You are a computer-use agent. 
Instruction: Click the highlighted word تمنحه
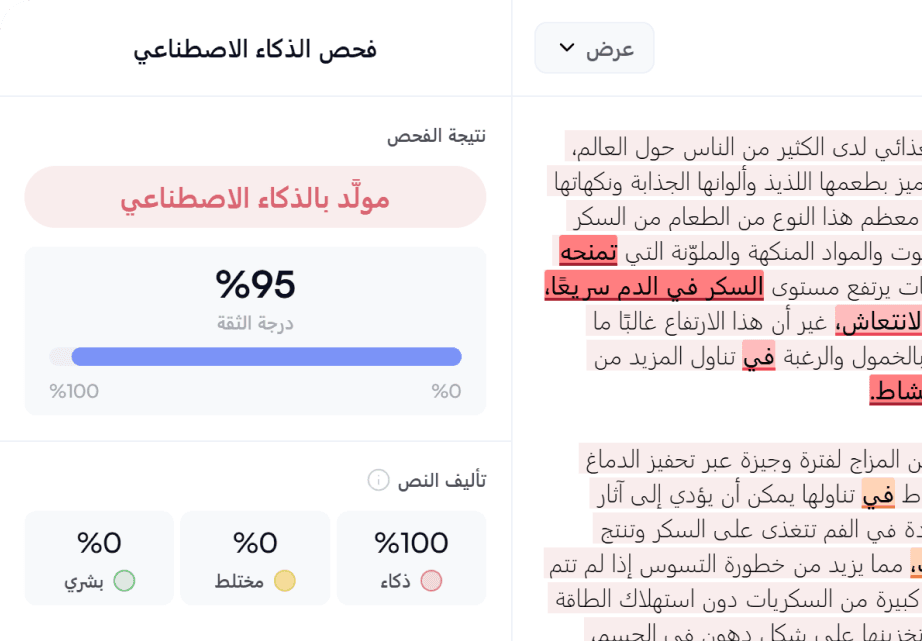point(588,251)
